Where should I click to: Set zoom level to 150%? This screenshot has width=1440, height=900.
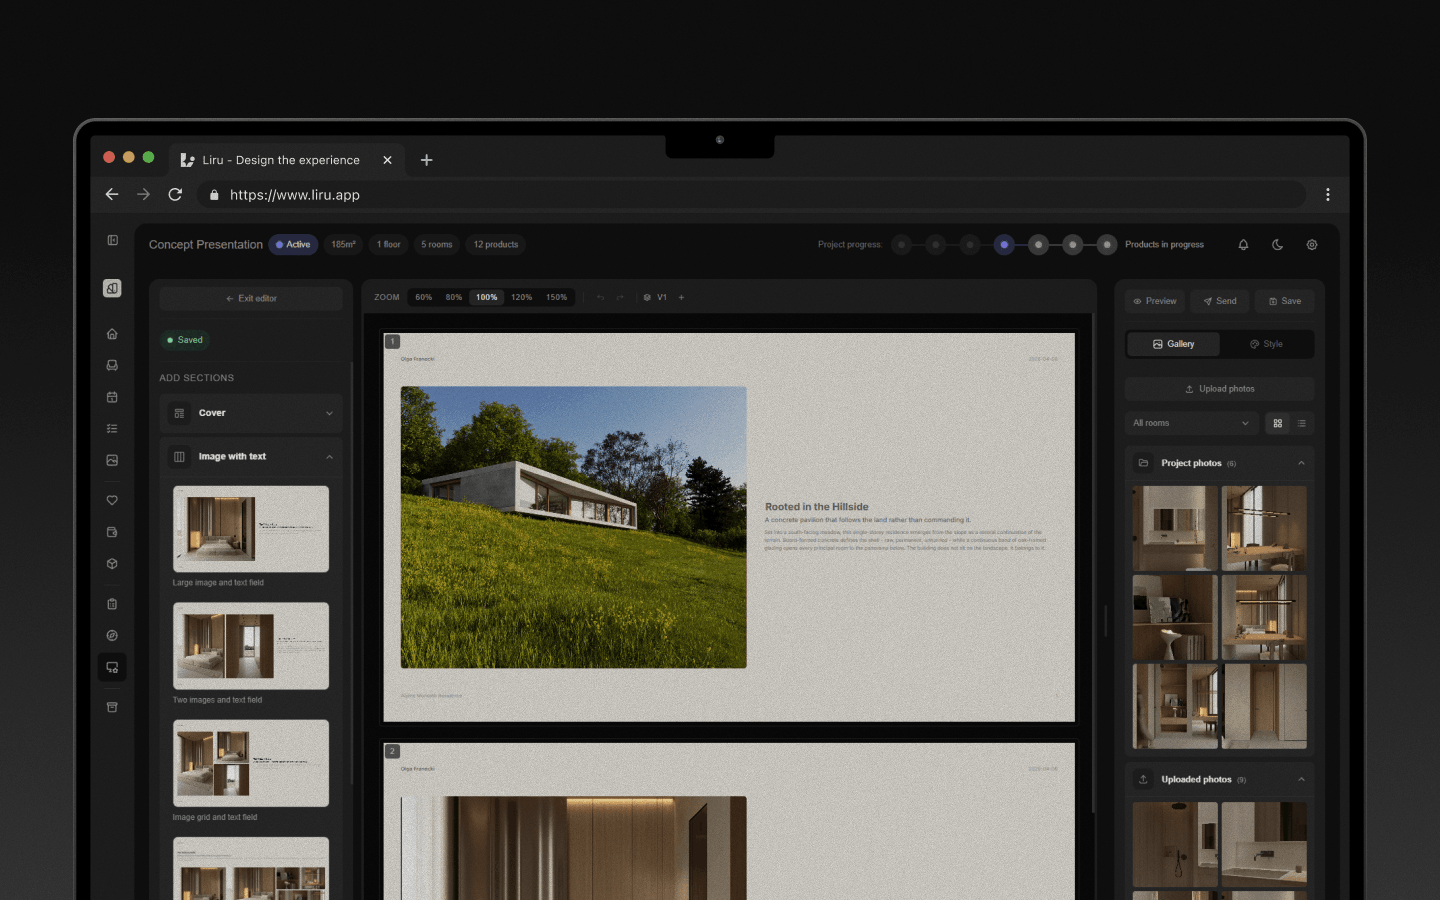(556, 297)
